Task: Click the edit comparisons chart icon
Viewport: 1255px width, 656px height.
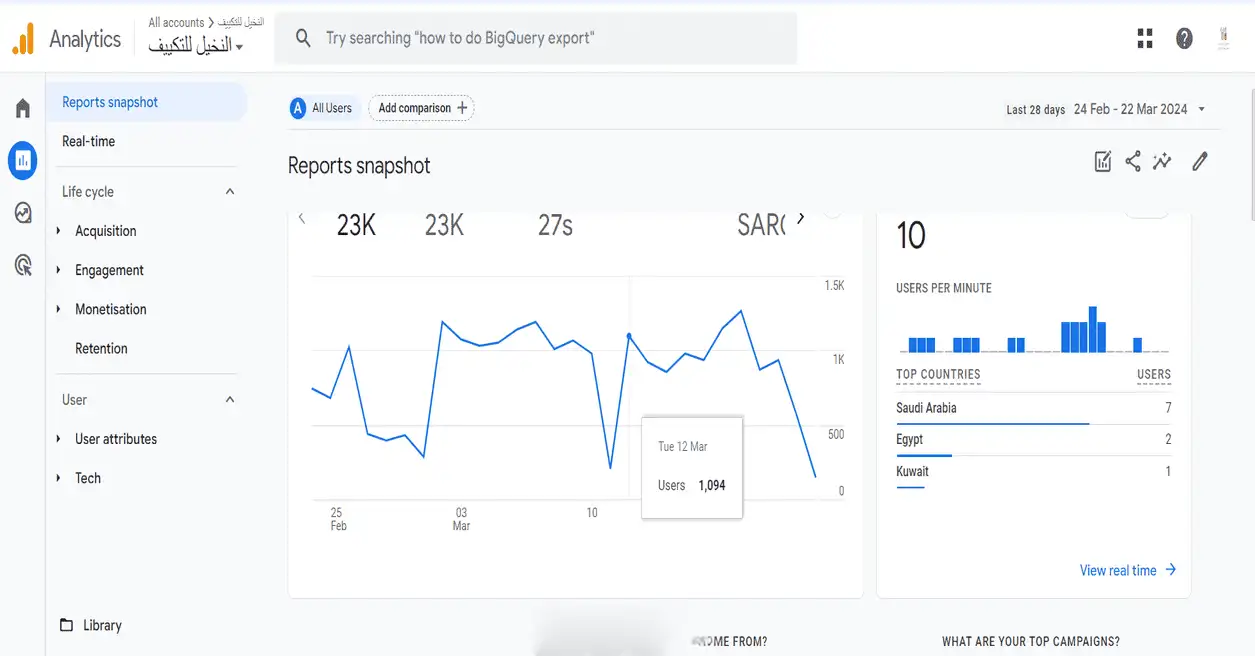Action: tap(1103, 161)
